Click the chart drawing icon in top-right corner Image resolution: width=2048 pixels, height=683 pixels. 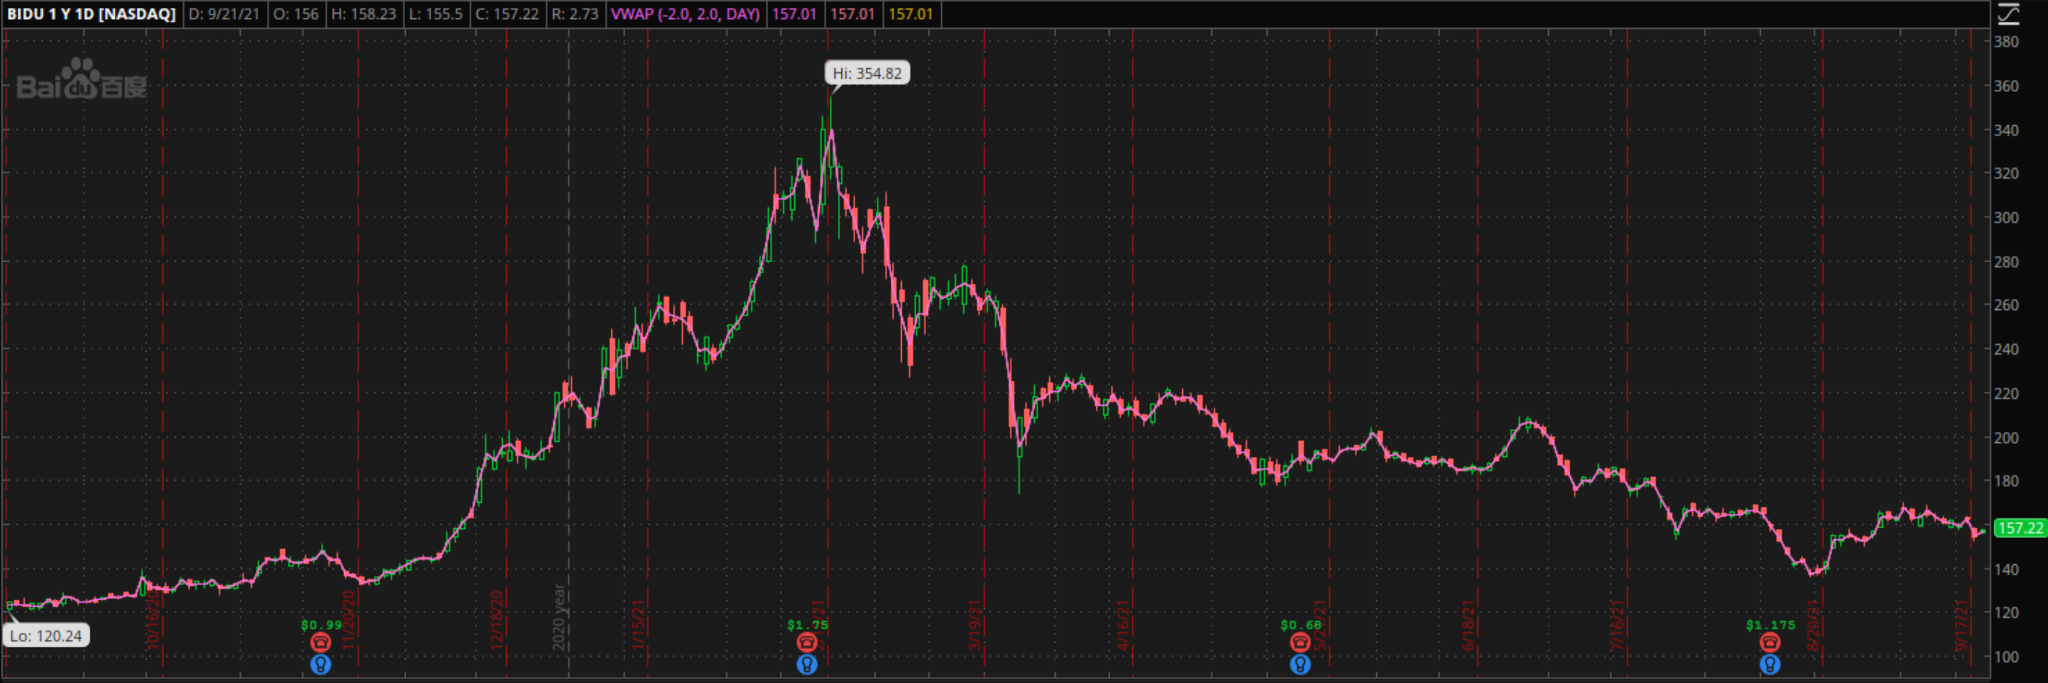[2008, 14]
